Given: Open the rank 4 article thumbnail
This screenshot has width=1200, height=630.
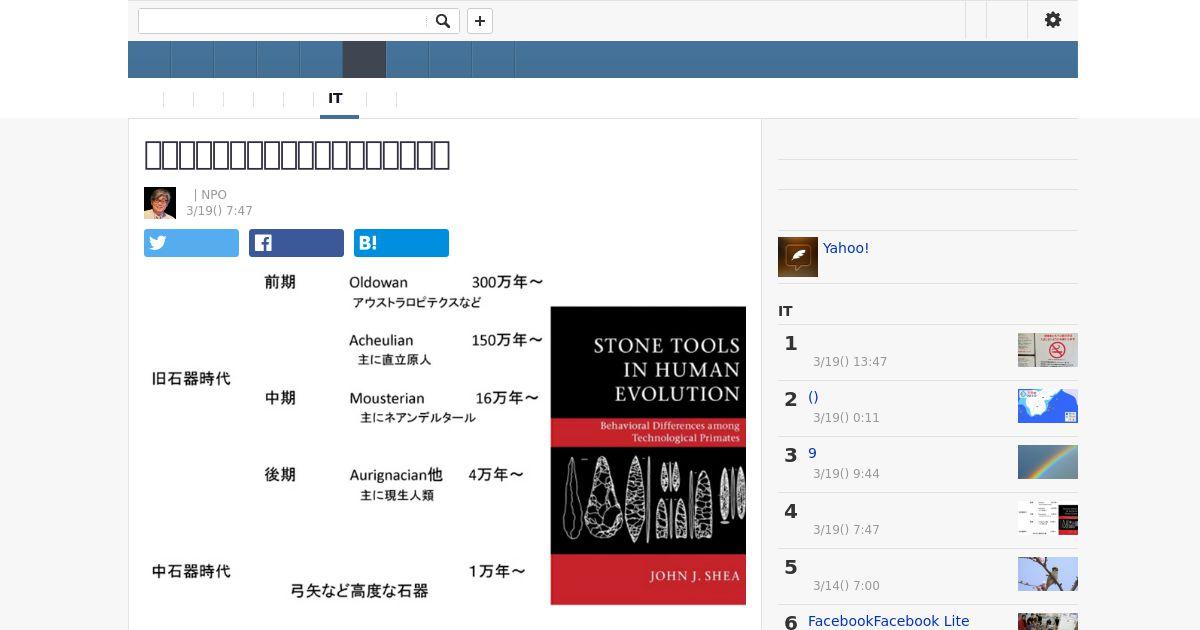Looking at the screenshot, I should [x=1048, y=518].
